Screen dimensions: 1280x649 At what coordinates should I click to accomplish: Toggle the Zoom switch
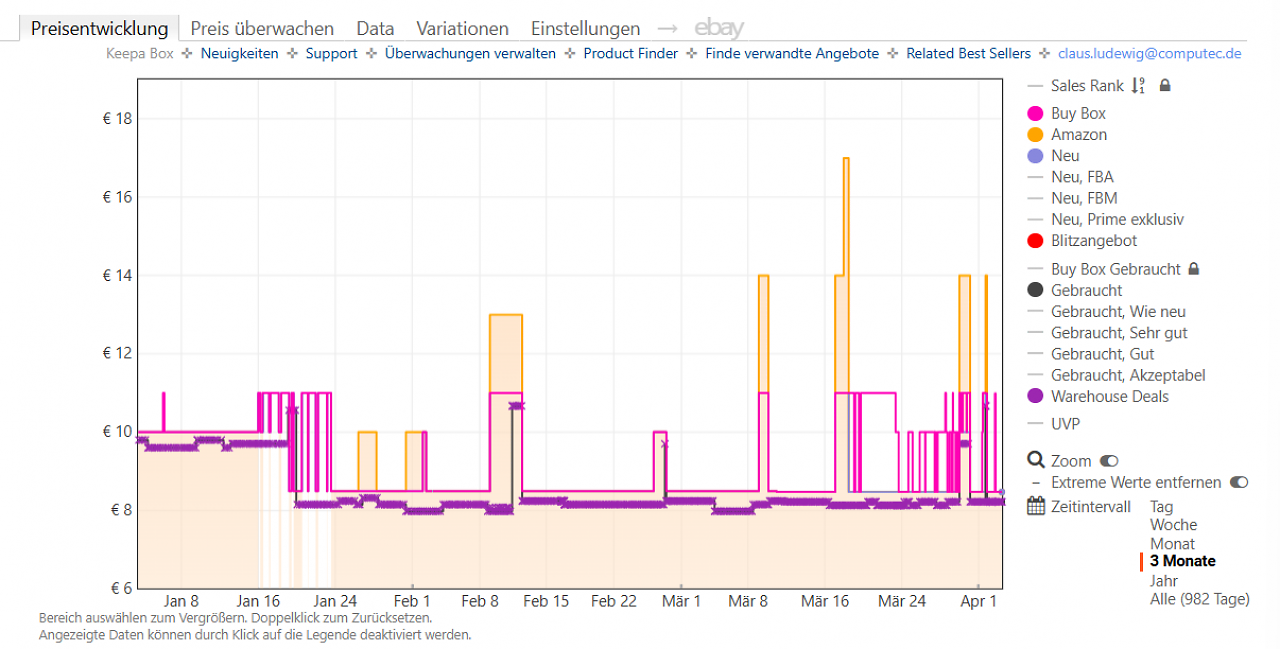tap(1109, 461)
